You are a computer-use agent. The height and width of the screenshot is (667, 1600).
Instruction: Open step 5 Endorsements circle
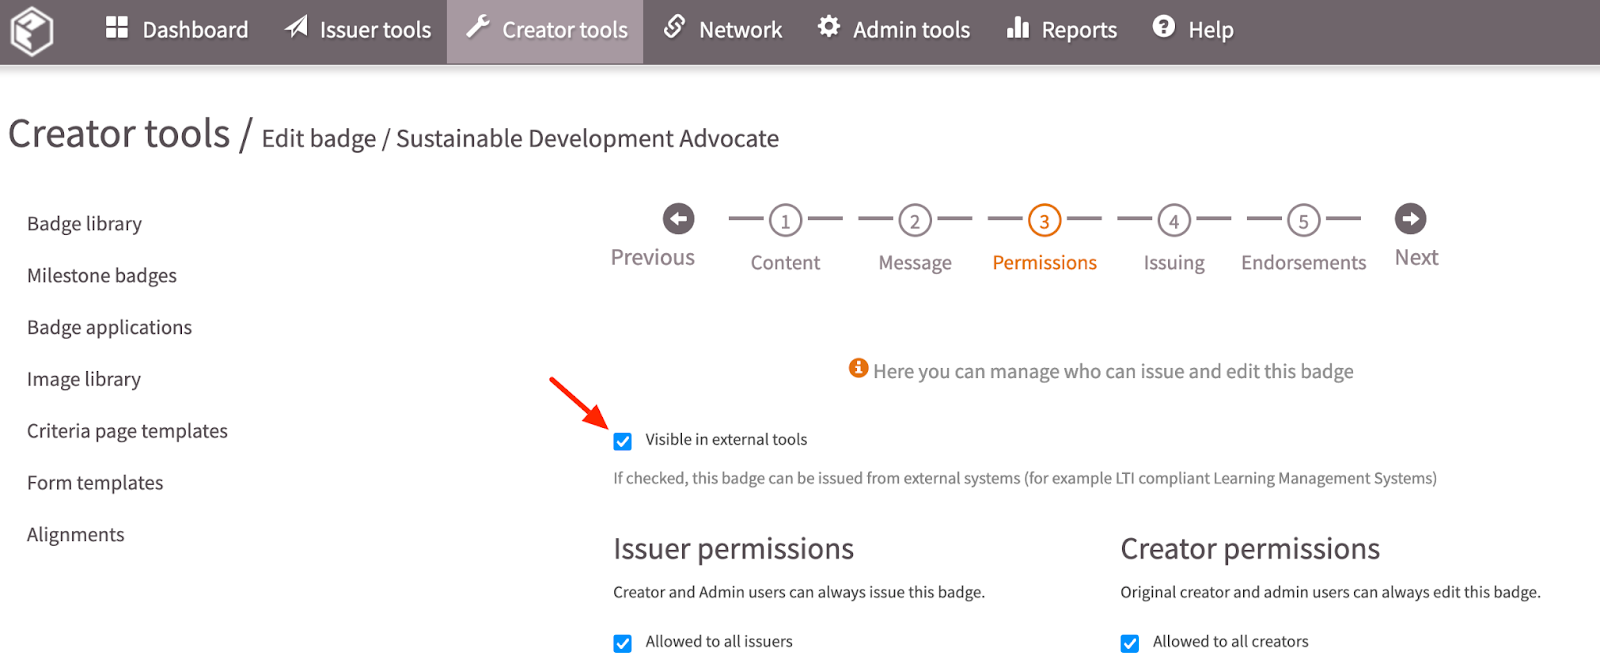pos(1303,221)
